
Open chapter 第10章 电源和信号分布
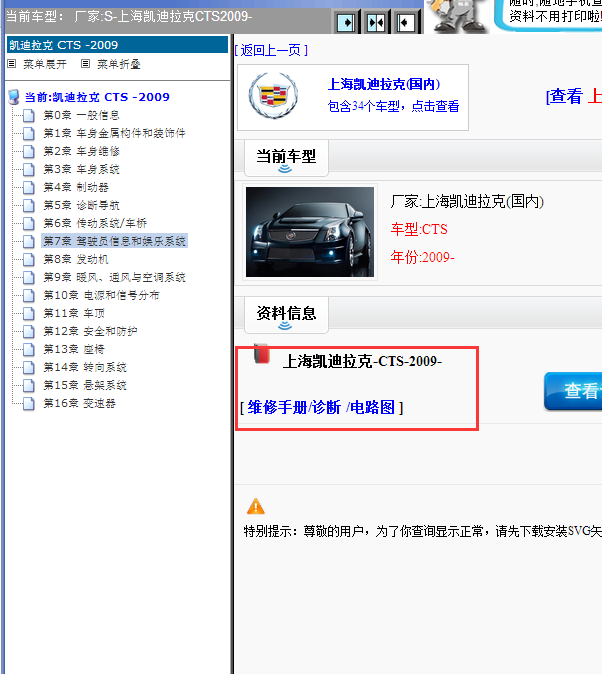click(x=101, y=295)
